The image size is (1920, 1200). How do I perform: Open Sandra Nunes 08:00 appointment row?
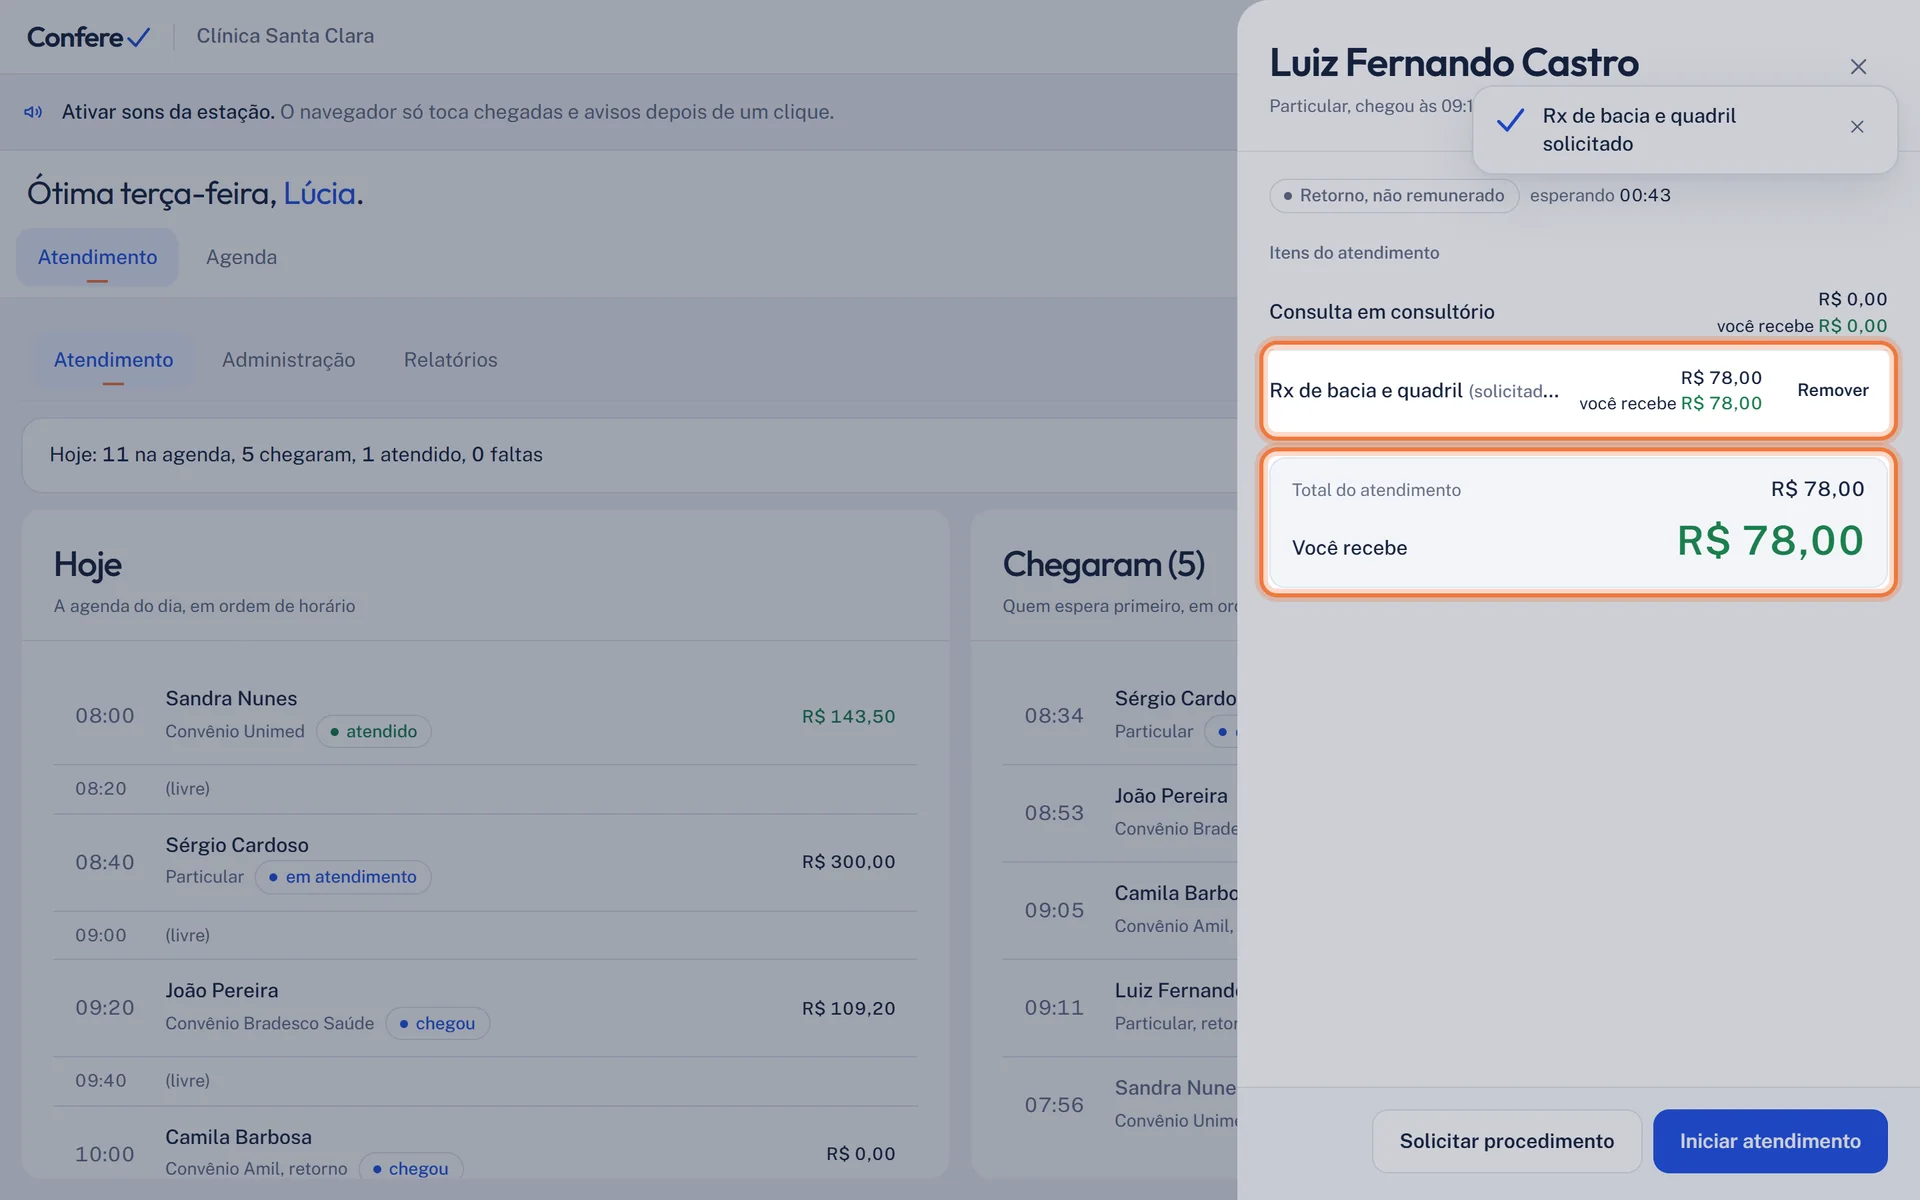[x=485, y=716]
